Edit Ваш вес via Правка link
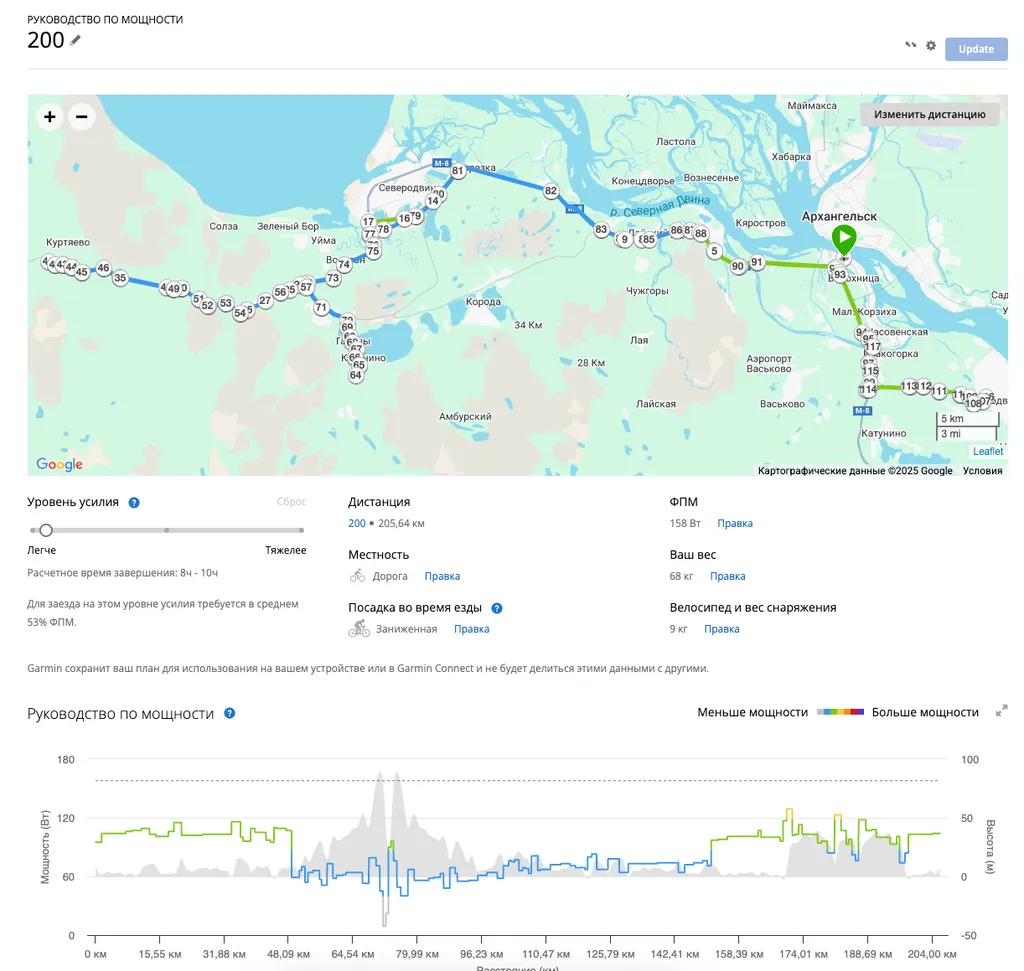The image size is (1024, 971). tap(727, 576)
